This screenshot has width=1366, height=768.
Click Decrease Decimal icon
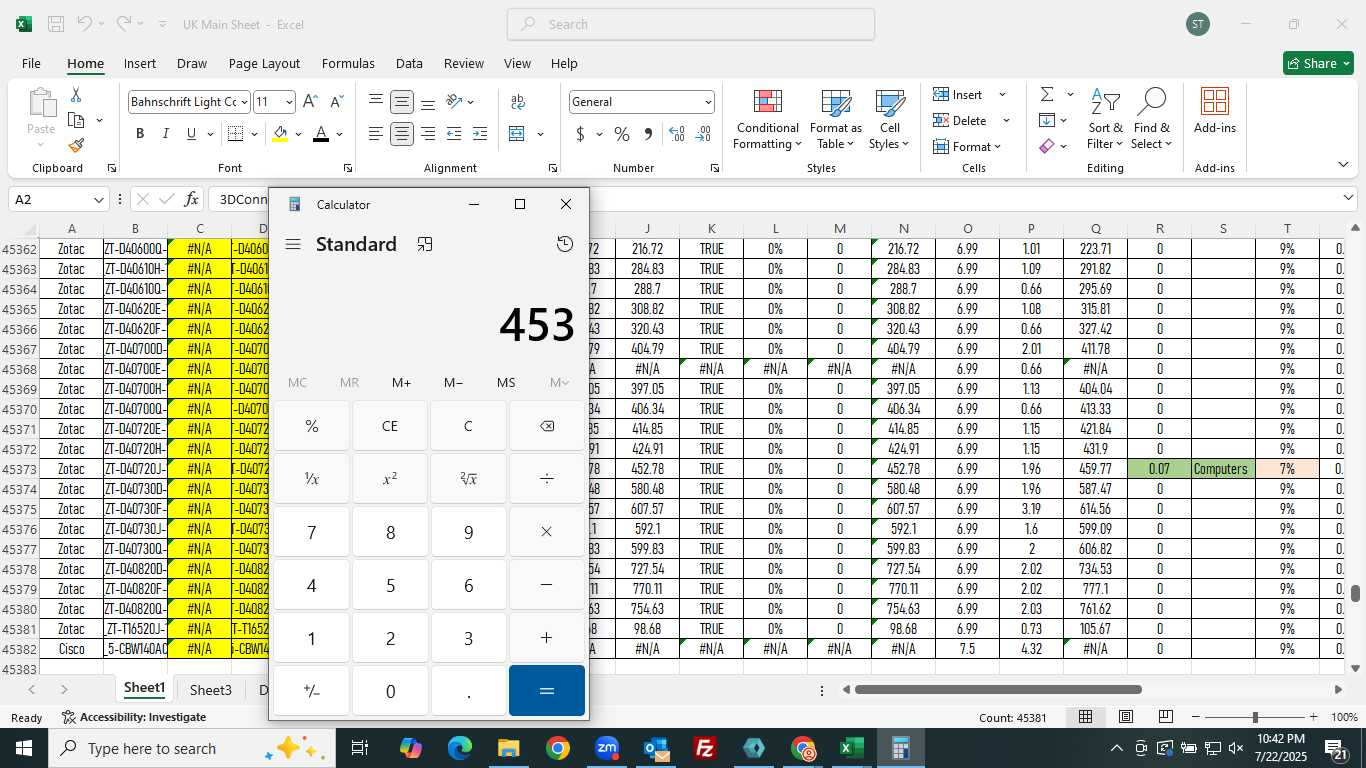point(703,134)
